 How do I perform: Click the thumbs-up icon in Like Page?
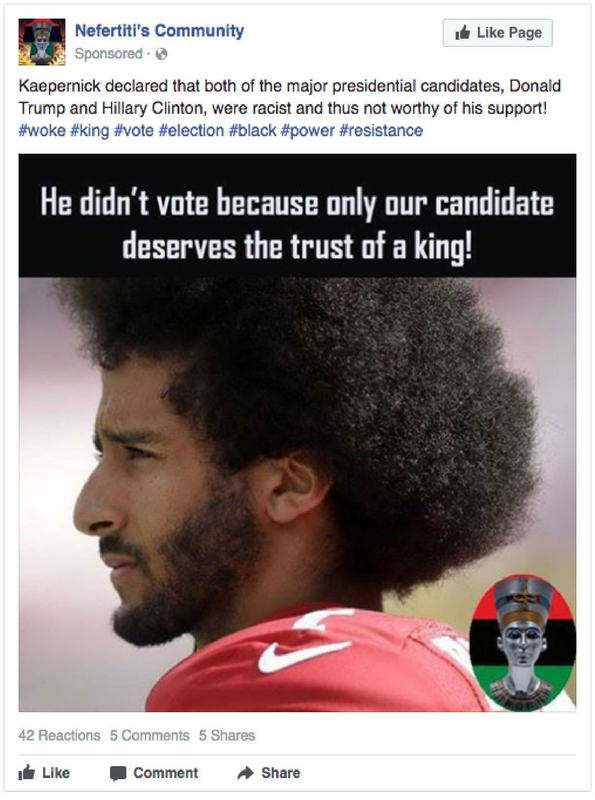point(462,33)
